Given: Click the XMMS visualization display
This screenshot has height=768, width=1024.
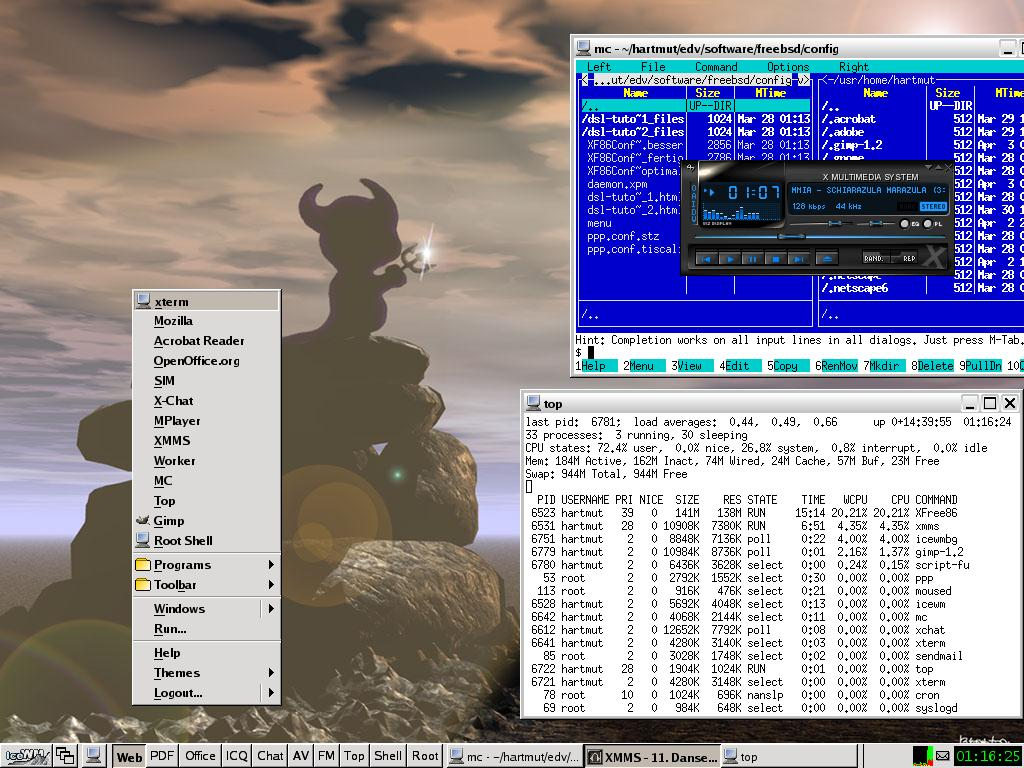Looking at the screenshot, I should pos(740,213).
